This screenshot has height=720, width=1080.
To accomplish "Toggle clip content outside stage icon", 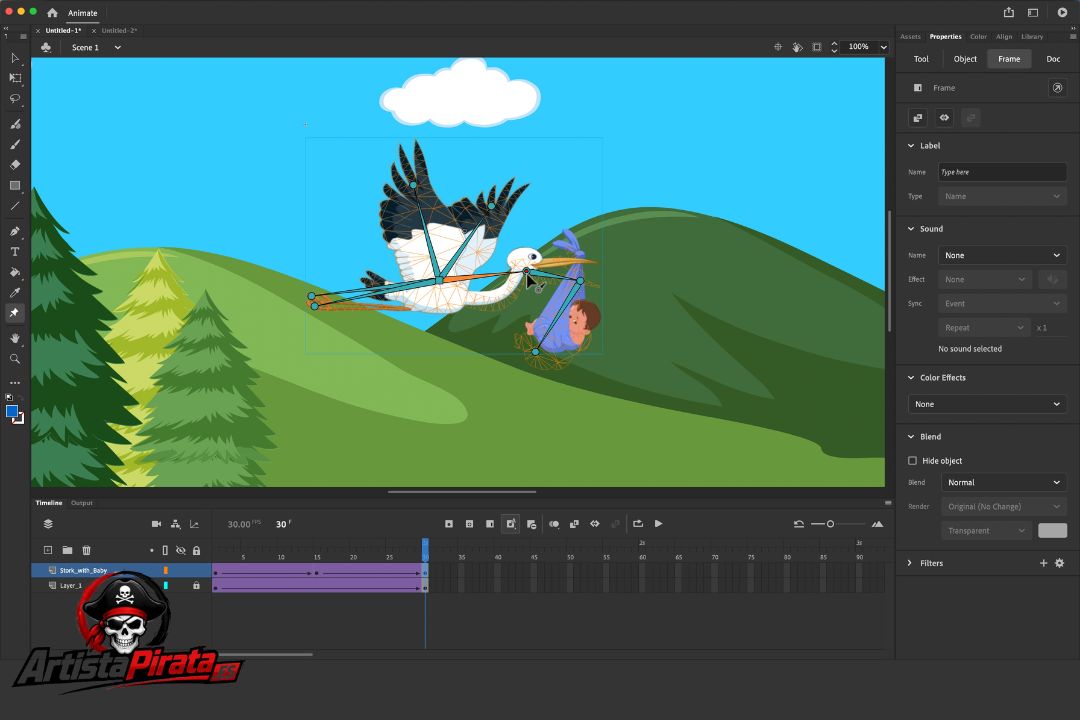I will [x=816, y=47].
